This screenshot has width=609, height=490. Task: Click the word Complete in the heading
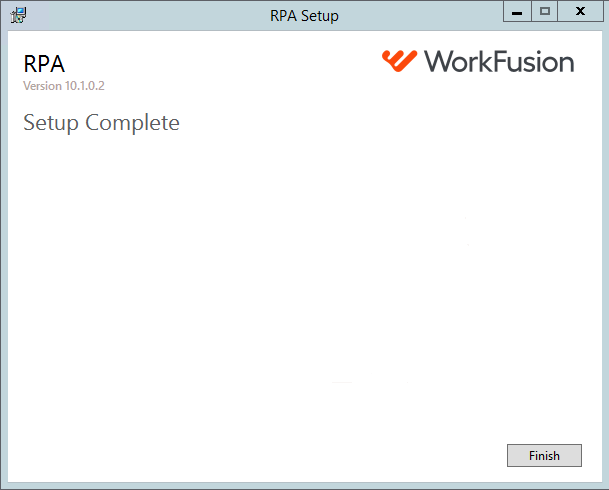click(132, 123)
